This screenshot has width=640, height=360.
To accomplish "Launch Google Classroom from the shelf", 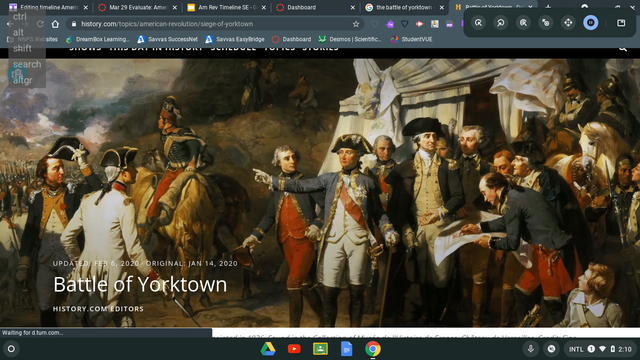I will click(320, 349).
